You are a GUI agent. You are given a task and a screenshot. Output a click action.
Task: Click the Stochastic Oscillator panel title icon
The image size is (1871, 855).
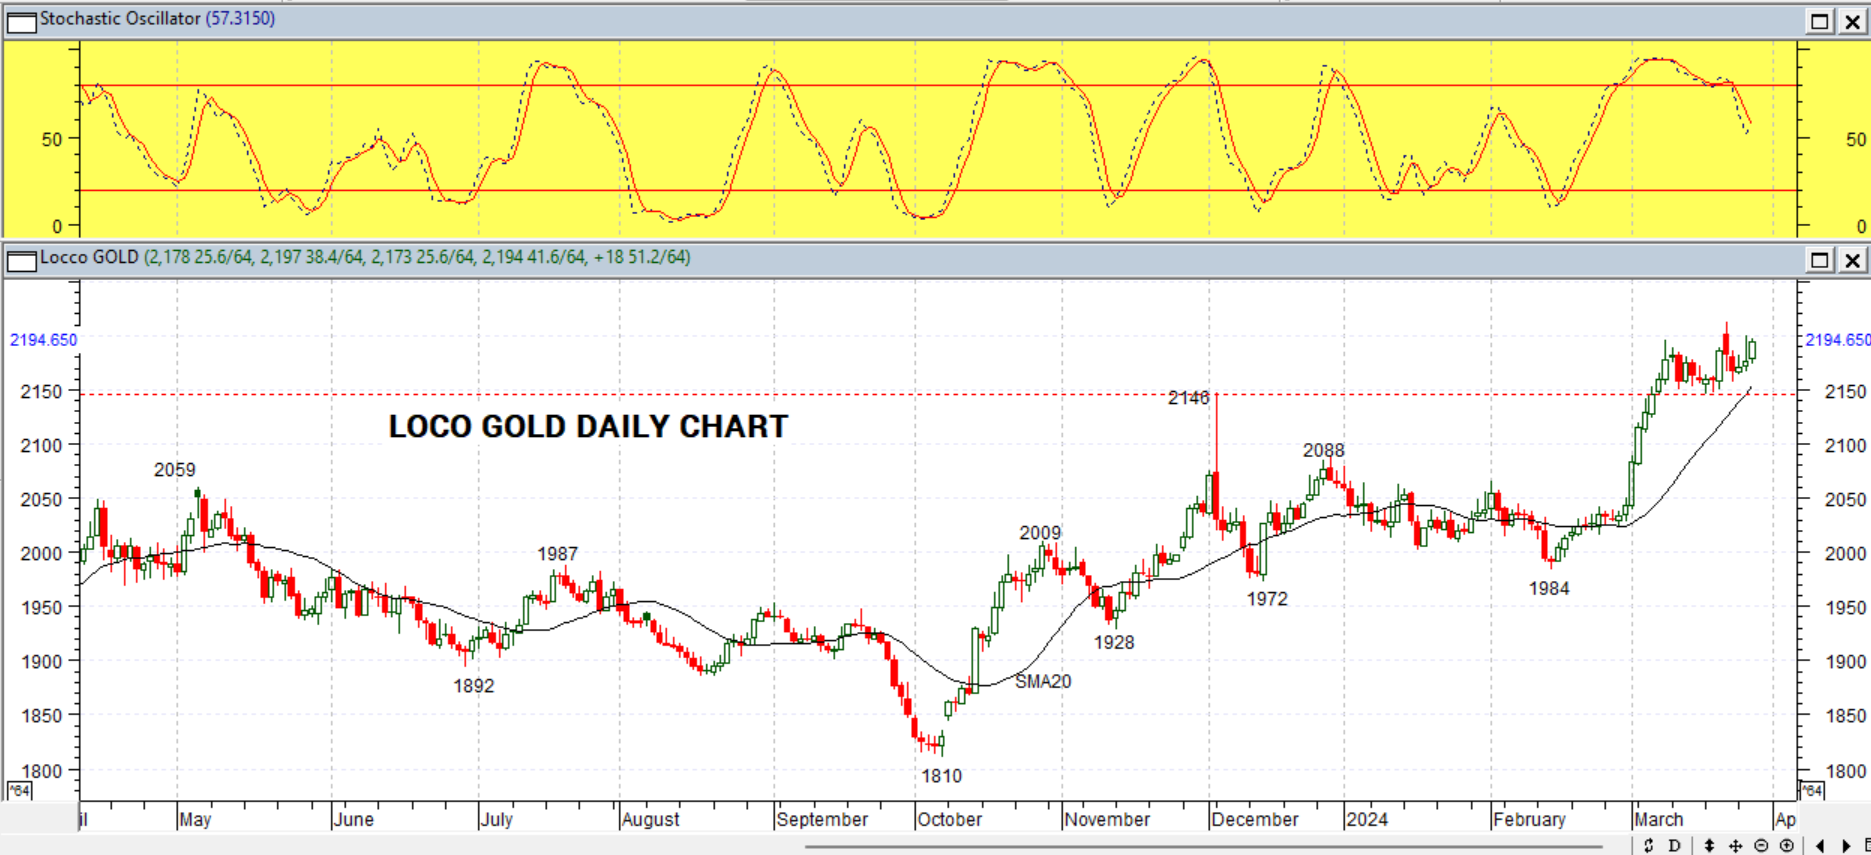click(x=21, y=21)
